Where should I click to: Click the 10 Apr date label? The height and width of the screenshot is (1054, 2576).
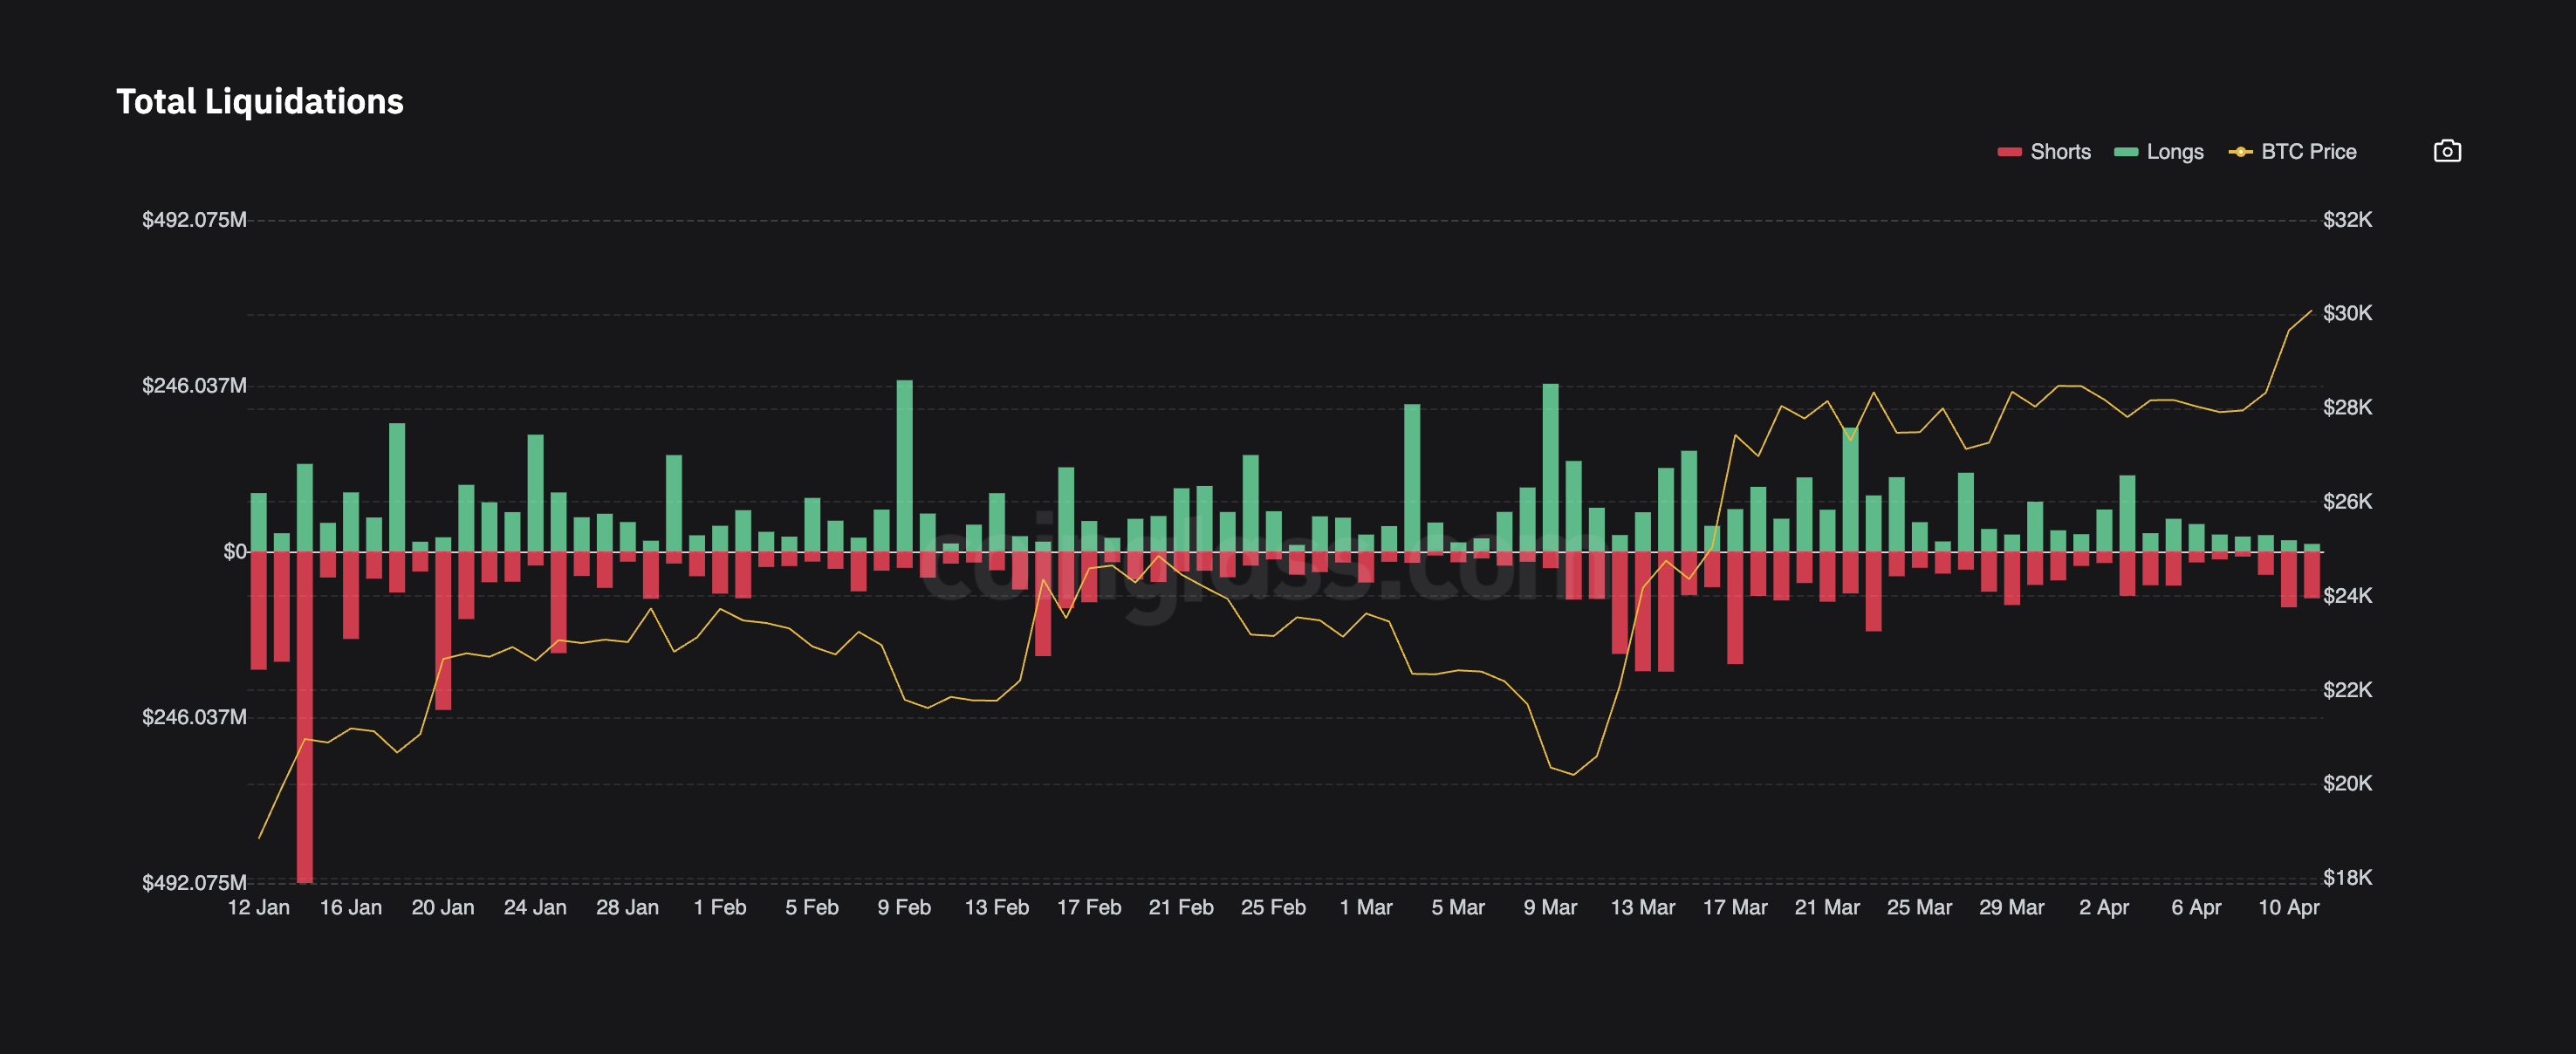pos(2289,907)
